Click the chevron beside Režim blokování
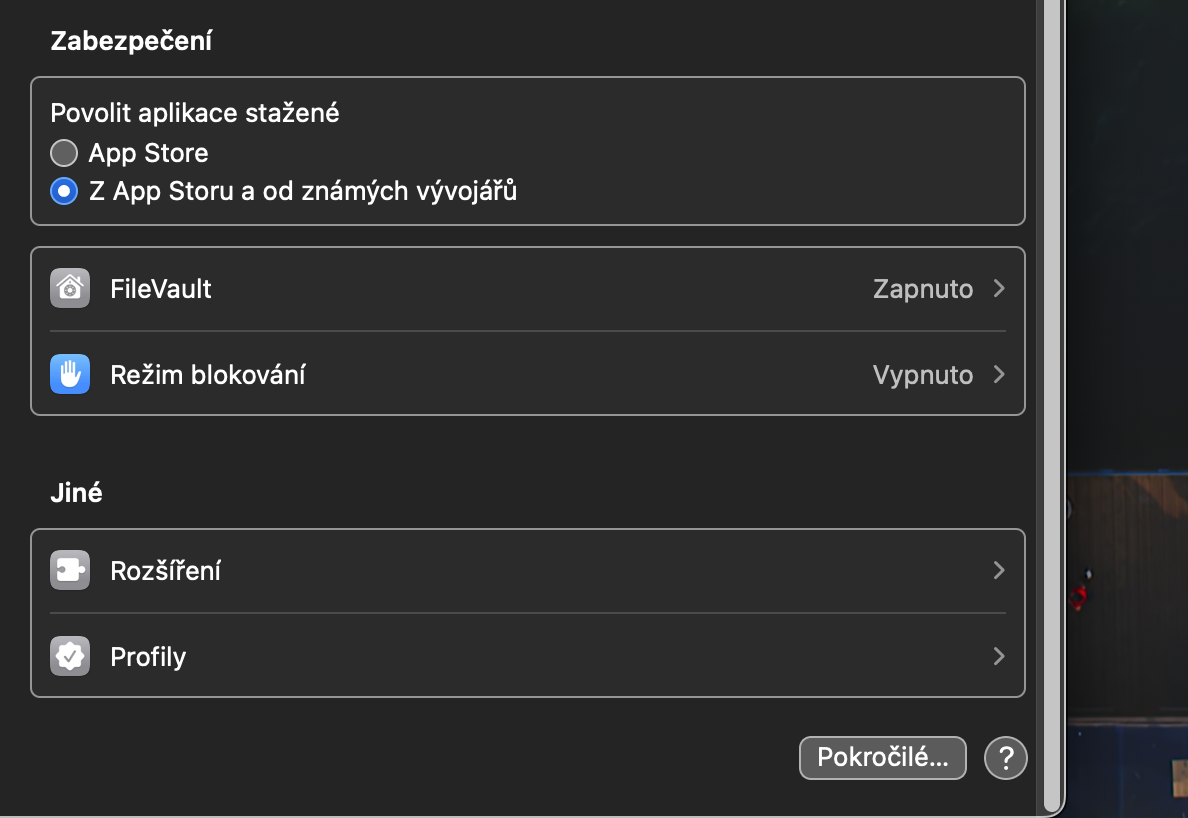The image size is (1188, 818). 998,375
